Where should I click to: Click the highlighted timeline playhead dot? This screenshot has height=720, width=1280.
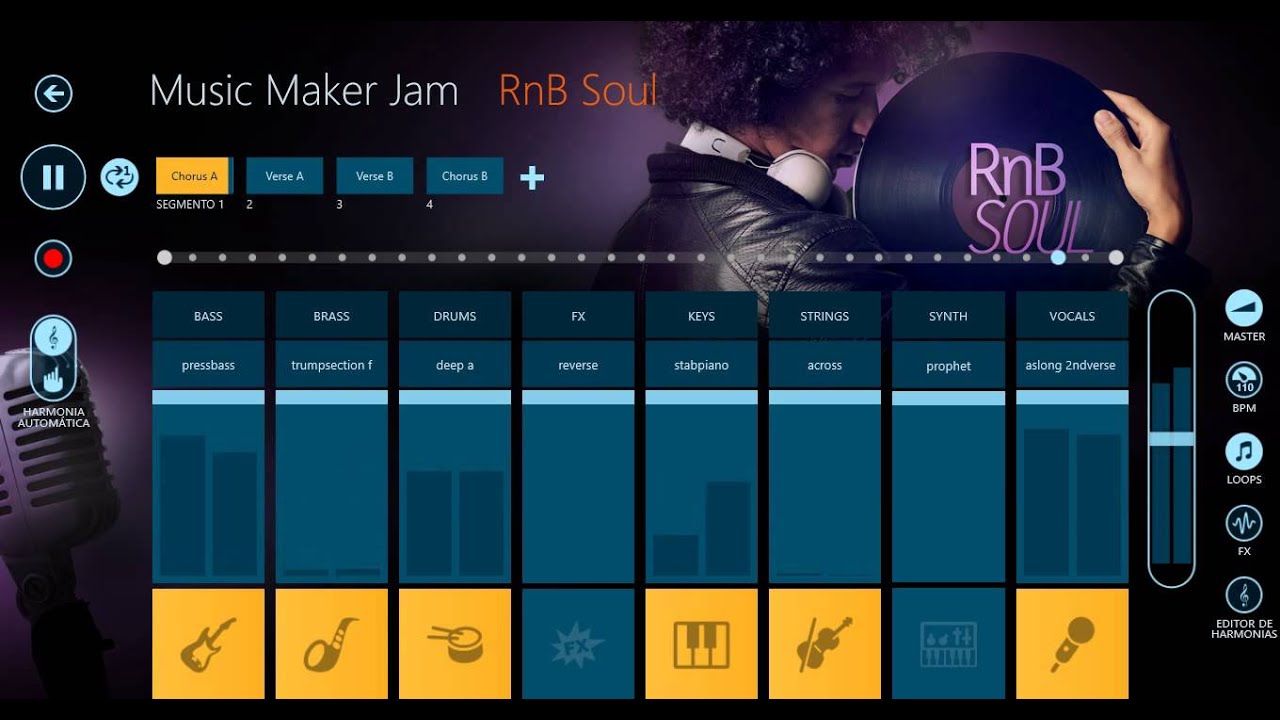click(x=1058, y=257)
